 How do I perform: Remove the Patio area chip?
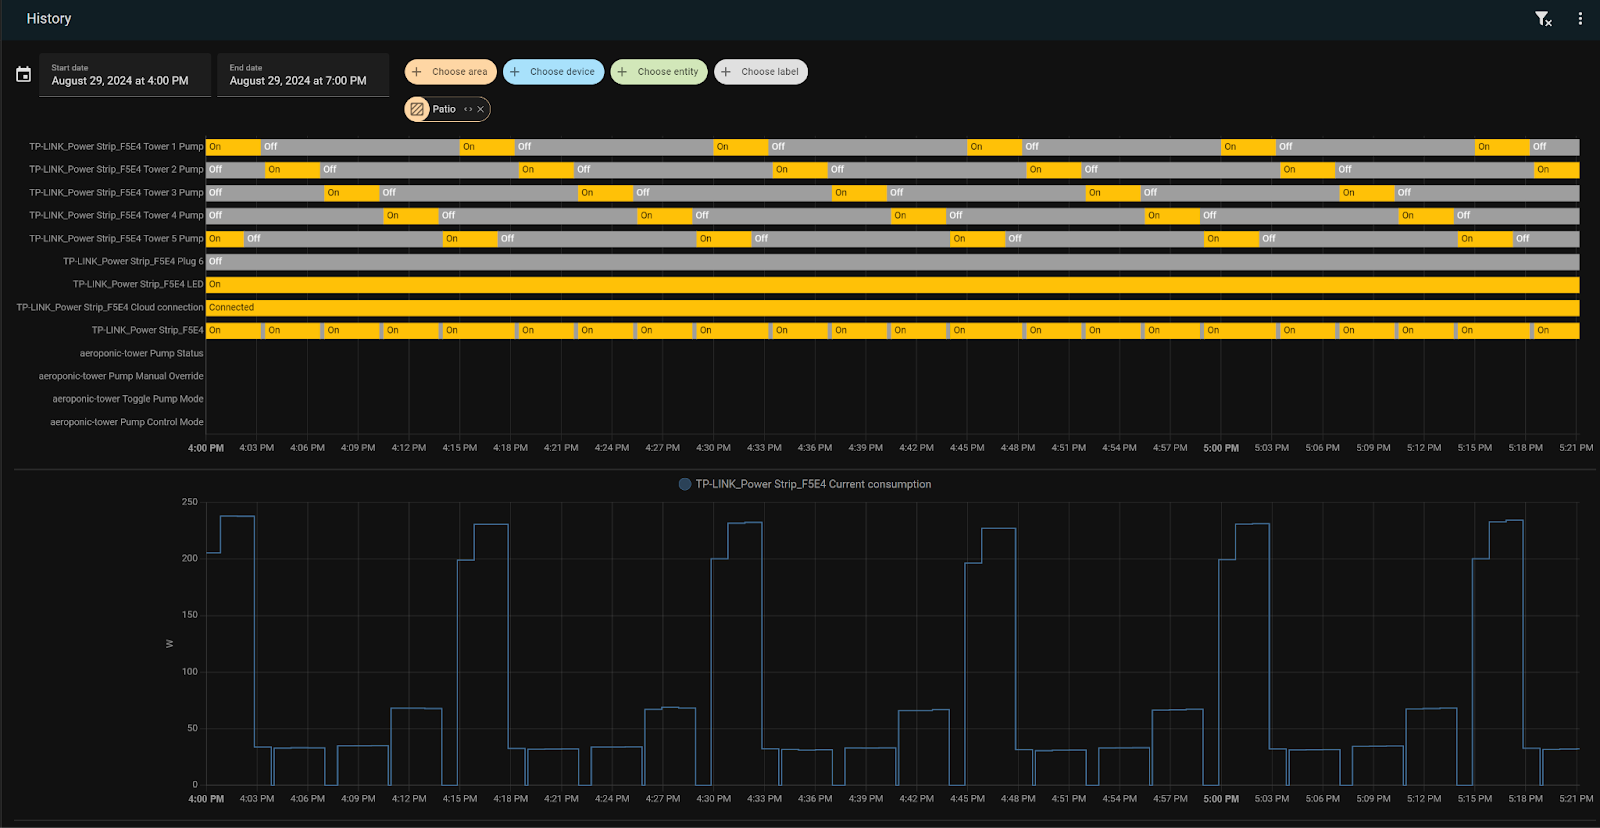pyautogui.click(x=481, y=109)
